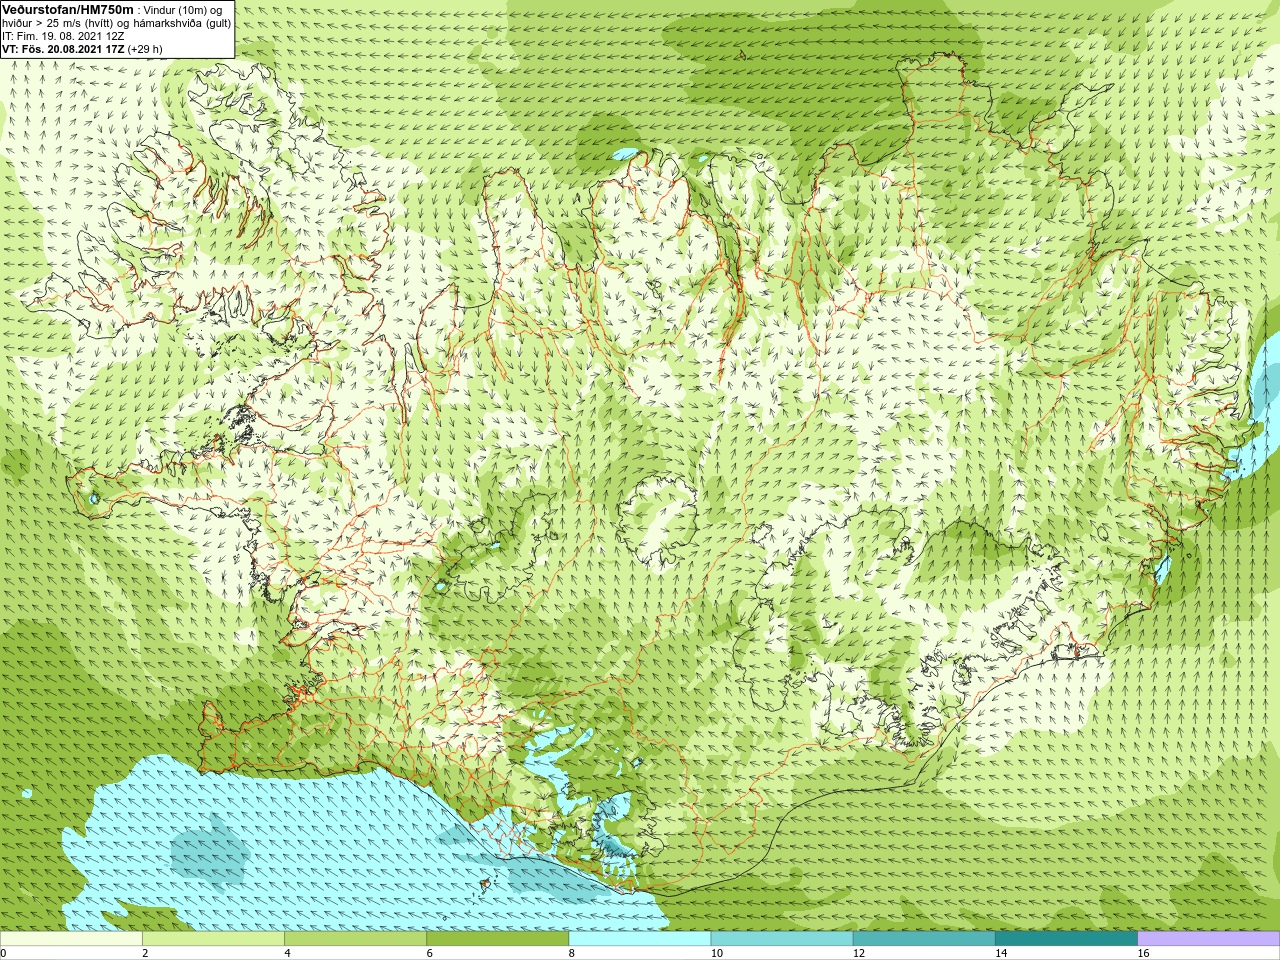Click the medium green 4–6 m/s legend swatch
This screenshot has height=960, width=1280.
(355, 939)
